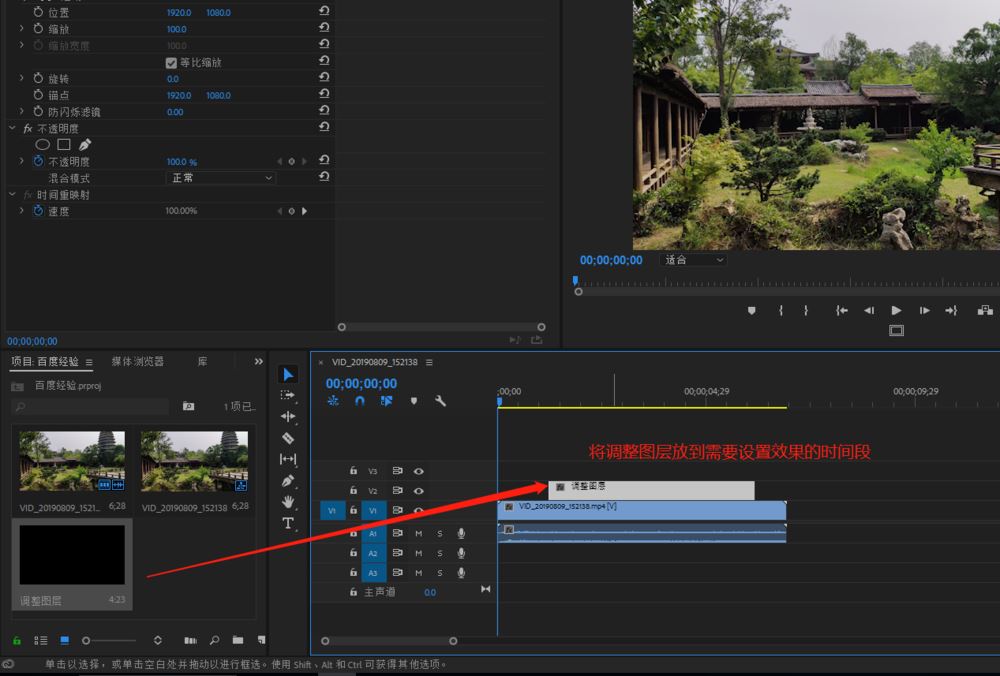
Task: Mark in point bracket
Action: [x=781, y=311]
